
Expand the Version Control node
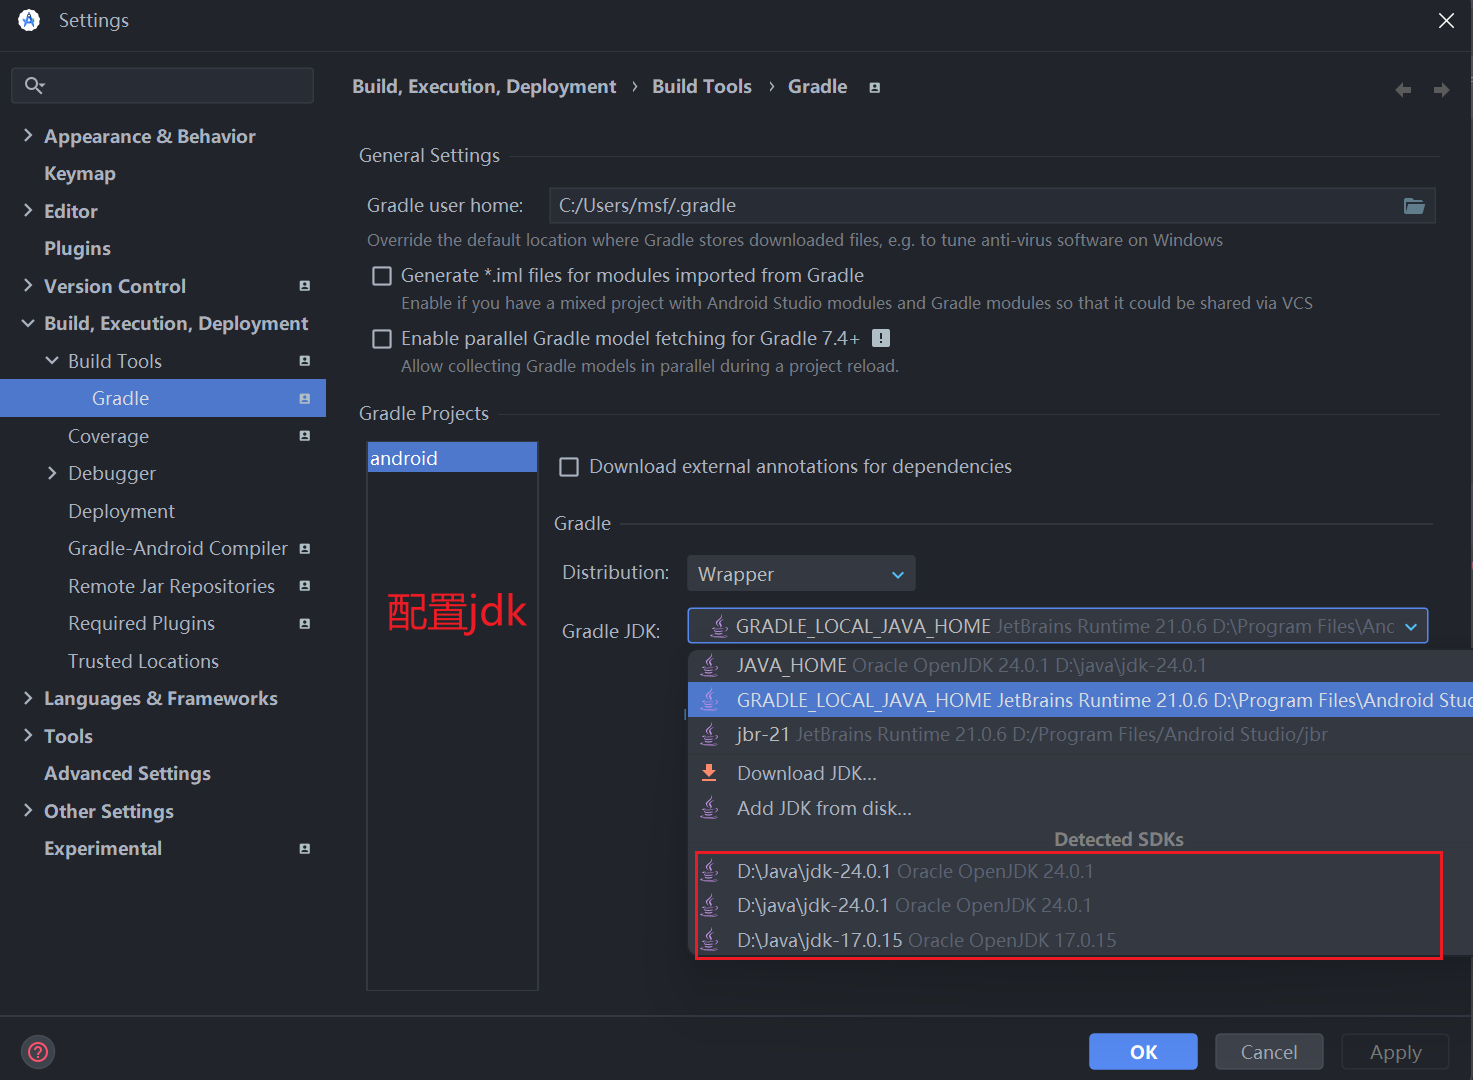[x=28, y=285]
